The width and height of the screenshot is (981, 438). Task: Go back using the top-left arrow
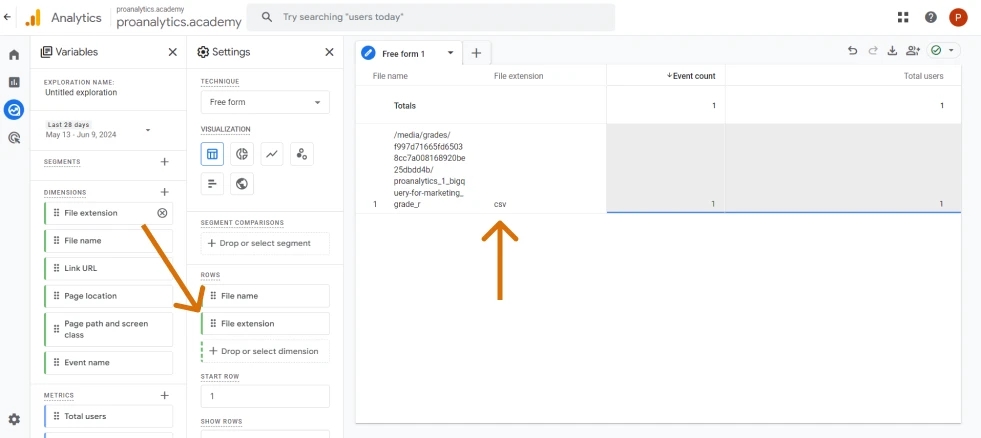[8, 18]
